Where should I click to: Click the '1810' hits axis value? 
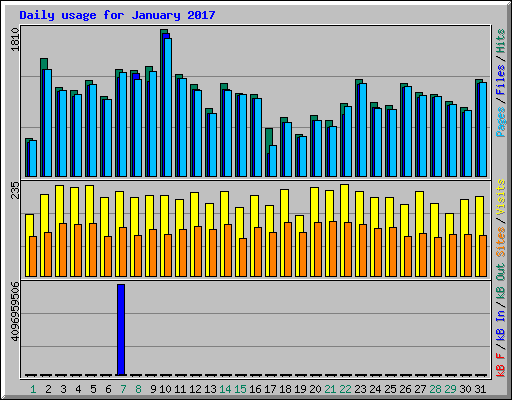[x=15, y=39]
